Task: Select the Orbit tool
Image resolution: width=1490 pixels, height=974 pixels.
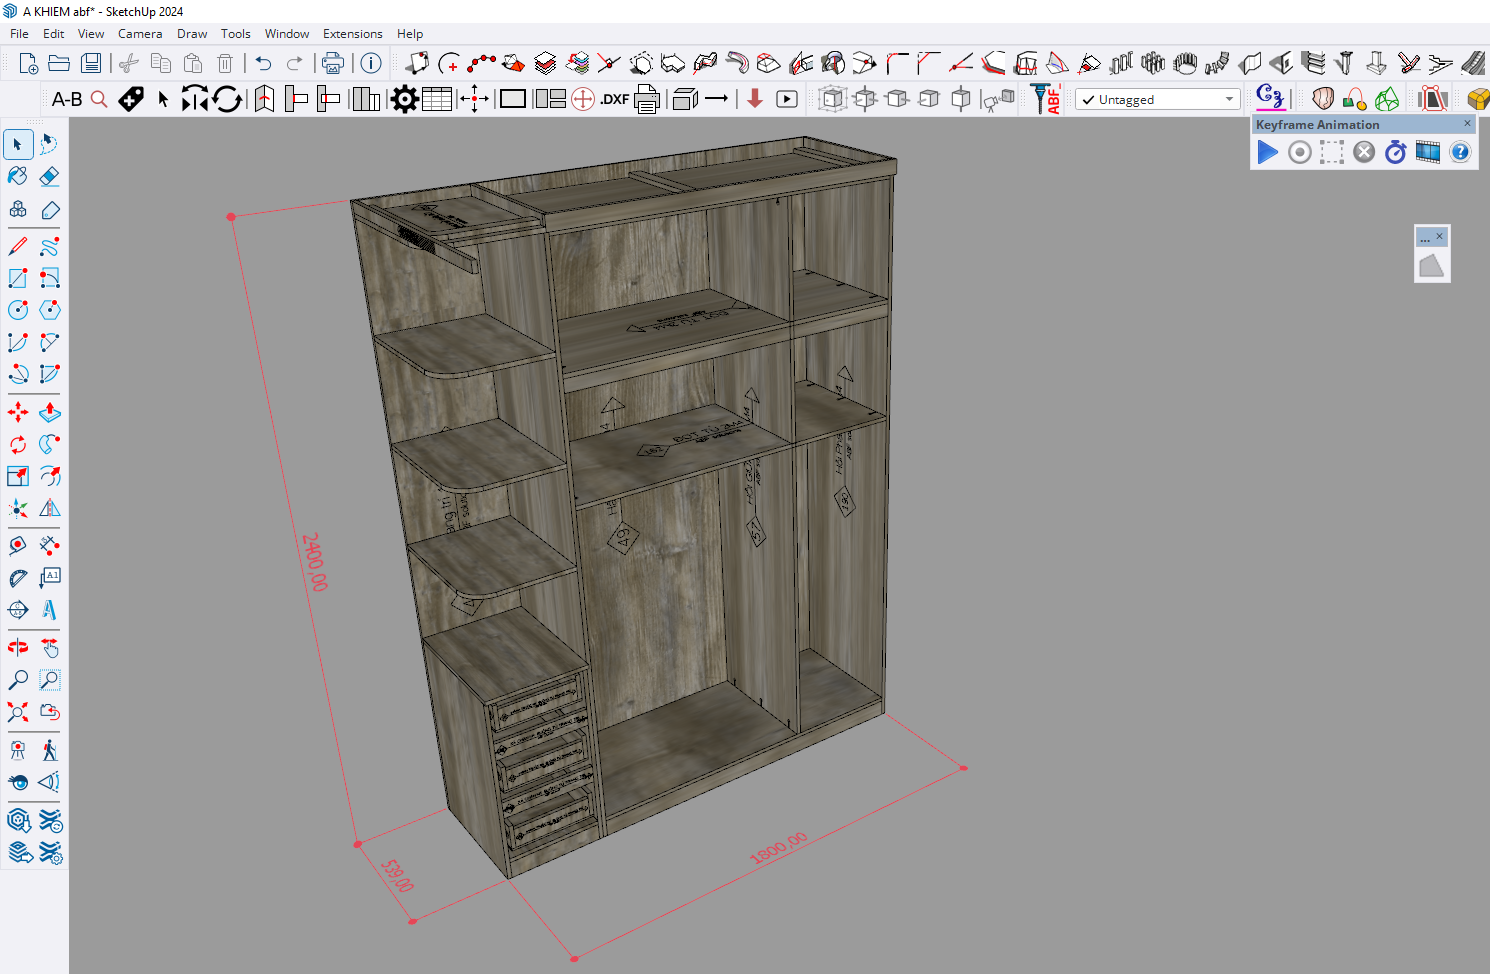Action: [18, 647]
